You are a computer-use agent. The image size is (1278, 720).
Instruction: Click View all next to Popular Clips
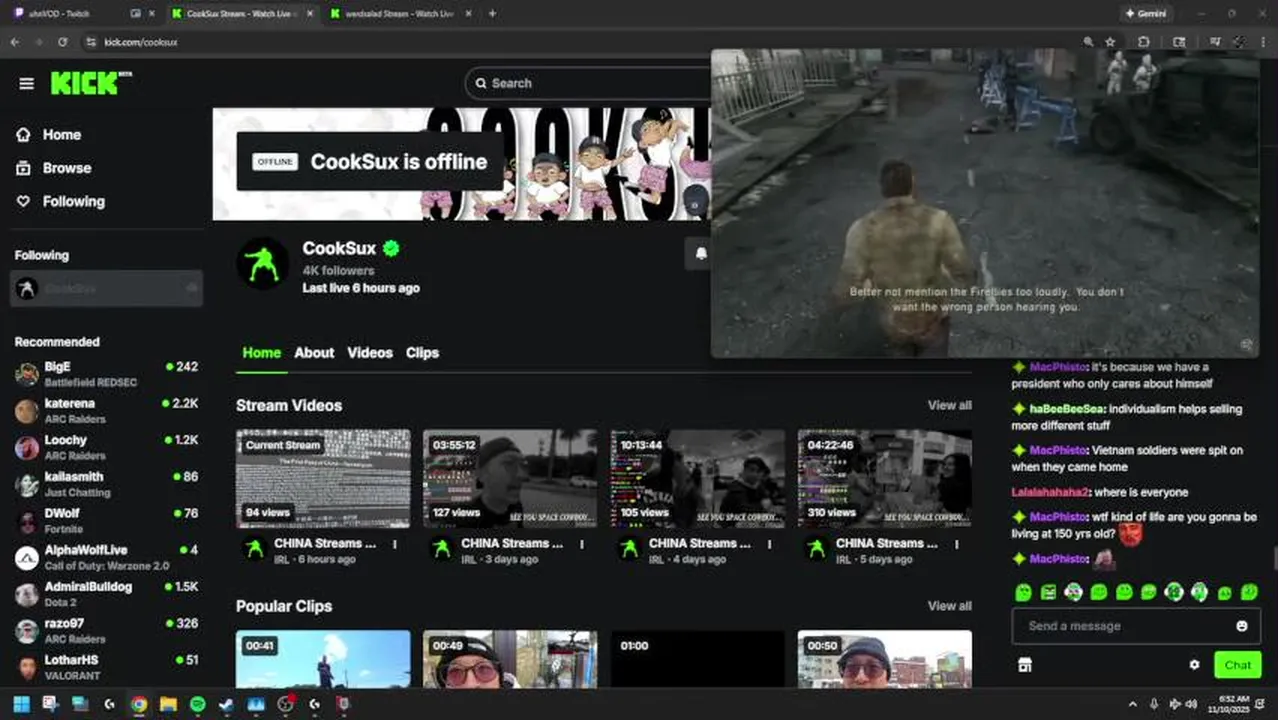949,606
